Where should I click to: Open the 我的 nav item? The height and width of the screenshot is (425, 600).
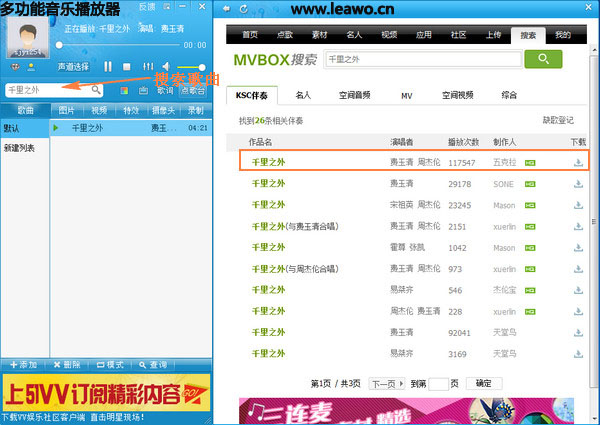click(x=563, y=35)
